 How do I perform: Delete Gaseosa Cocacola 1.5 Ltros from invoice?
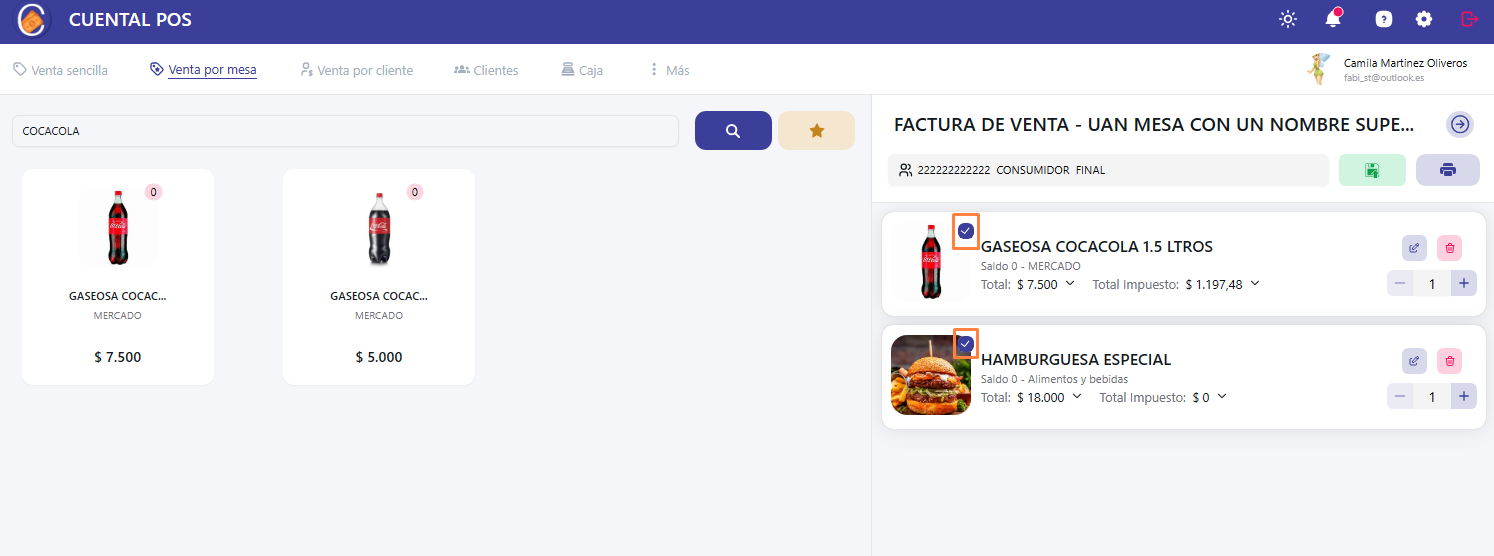tap(1449, 248)
